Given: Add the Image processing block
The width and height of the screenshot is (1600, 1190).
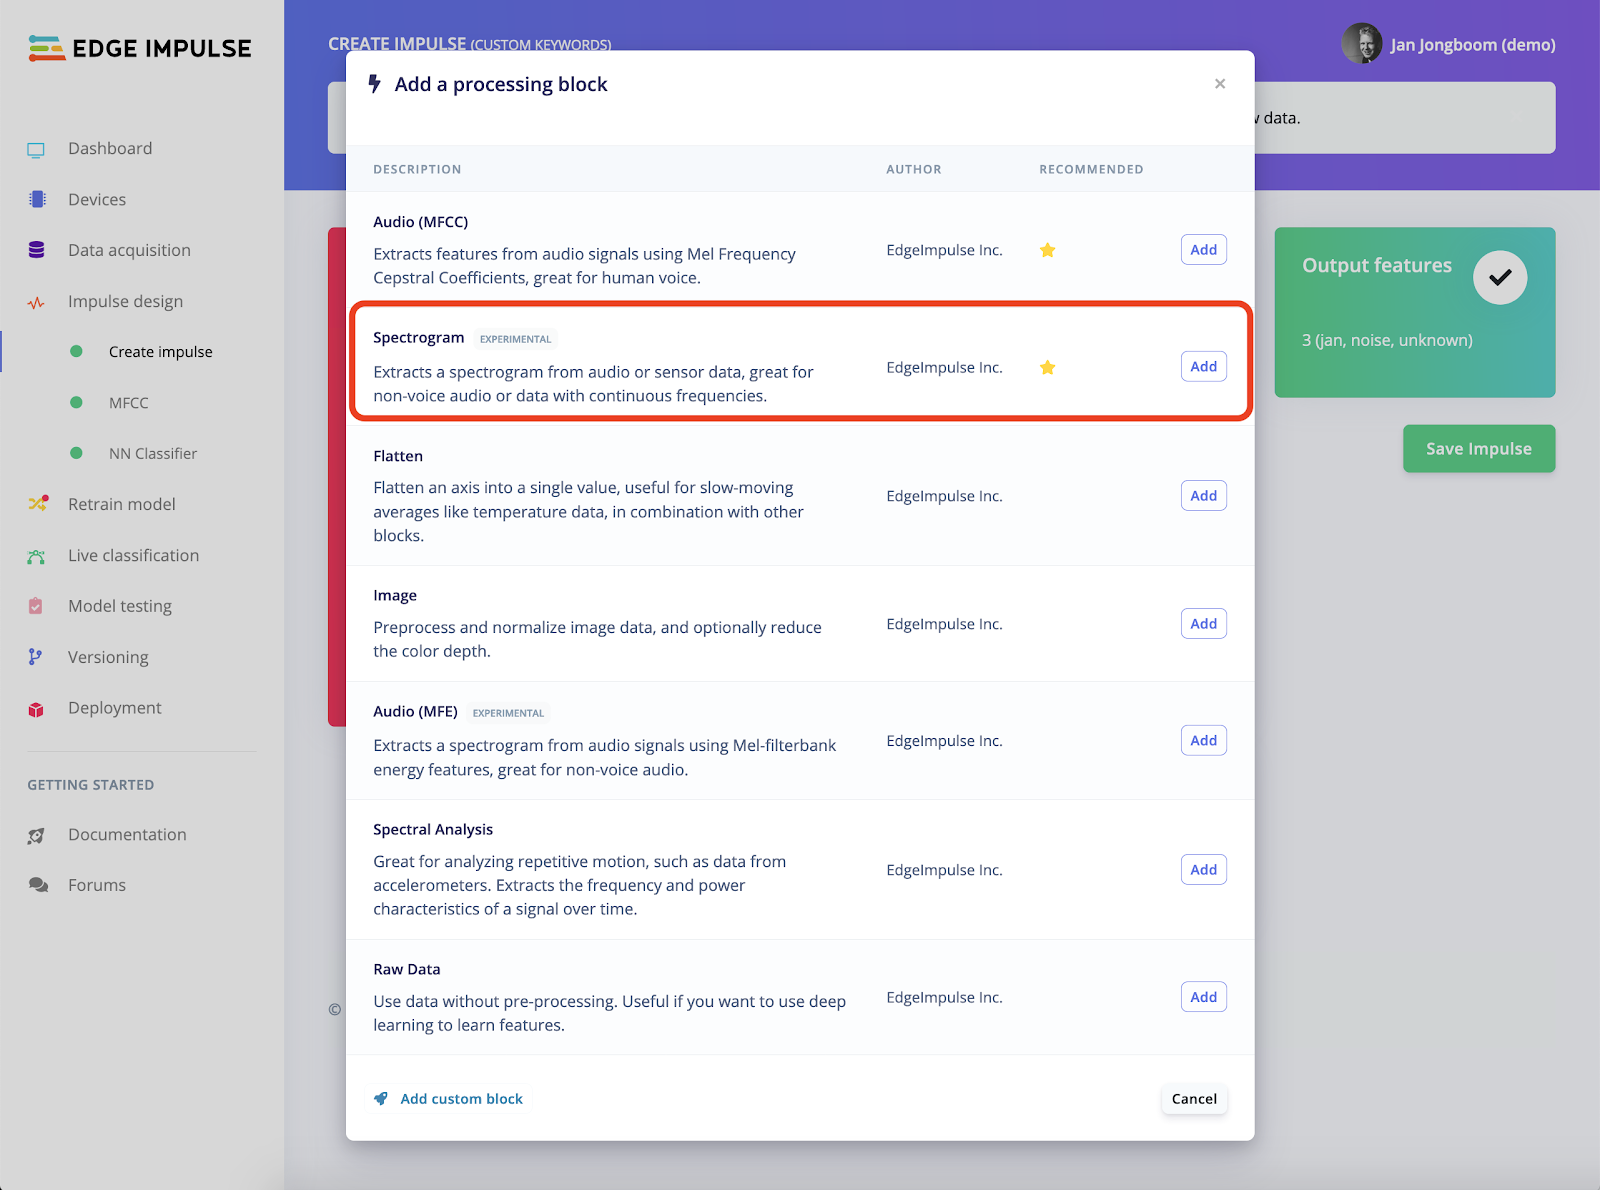Looking at the screenshot, I should (x=1204, y=624).
